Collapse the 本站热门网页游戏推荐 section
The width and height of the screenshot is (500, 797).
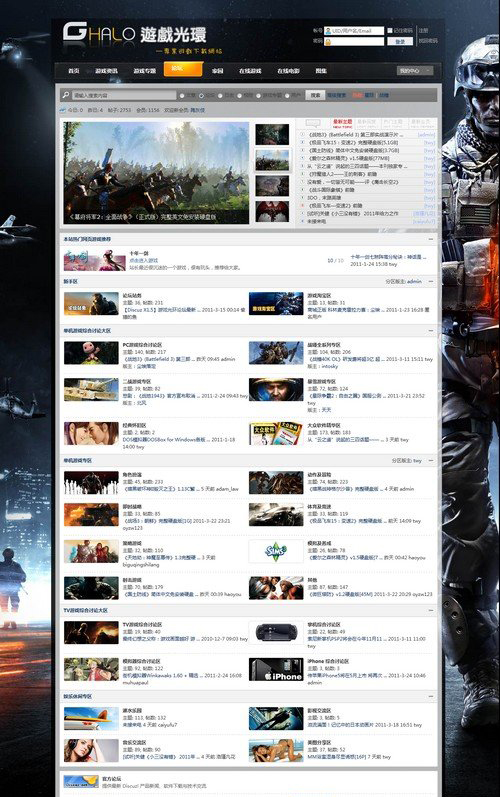pos(431,239)
